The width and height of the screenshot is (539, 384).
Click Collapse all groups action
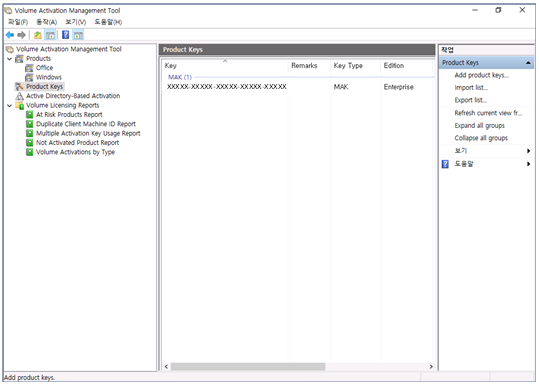coord(481,138)
